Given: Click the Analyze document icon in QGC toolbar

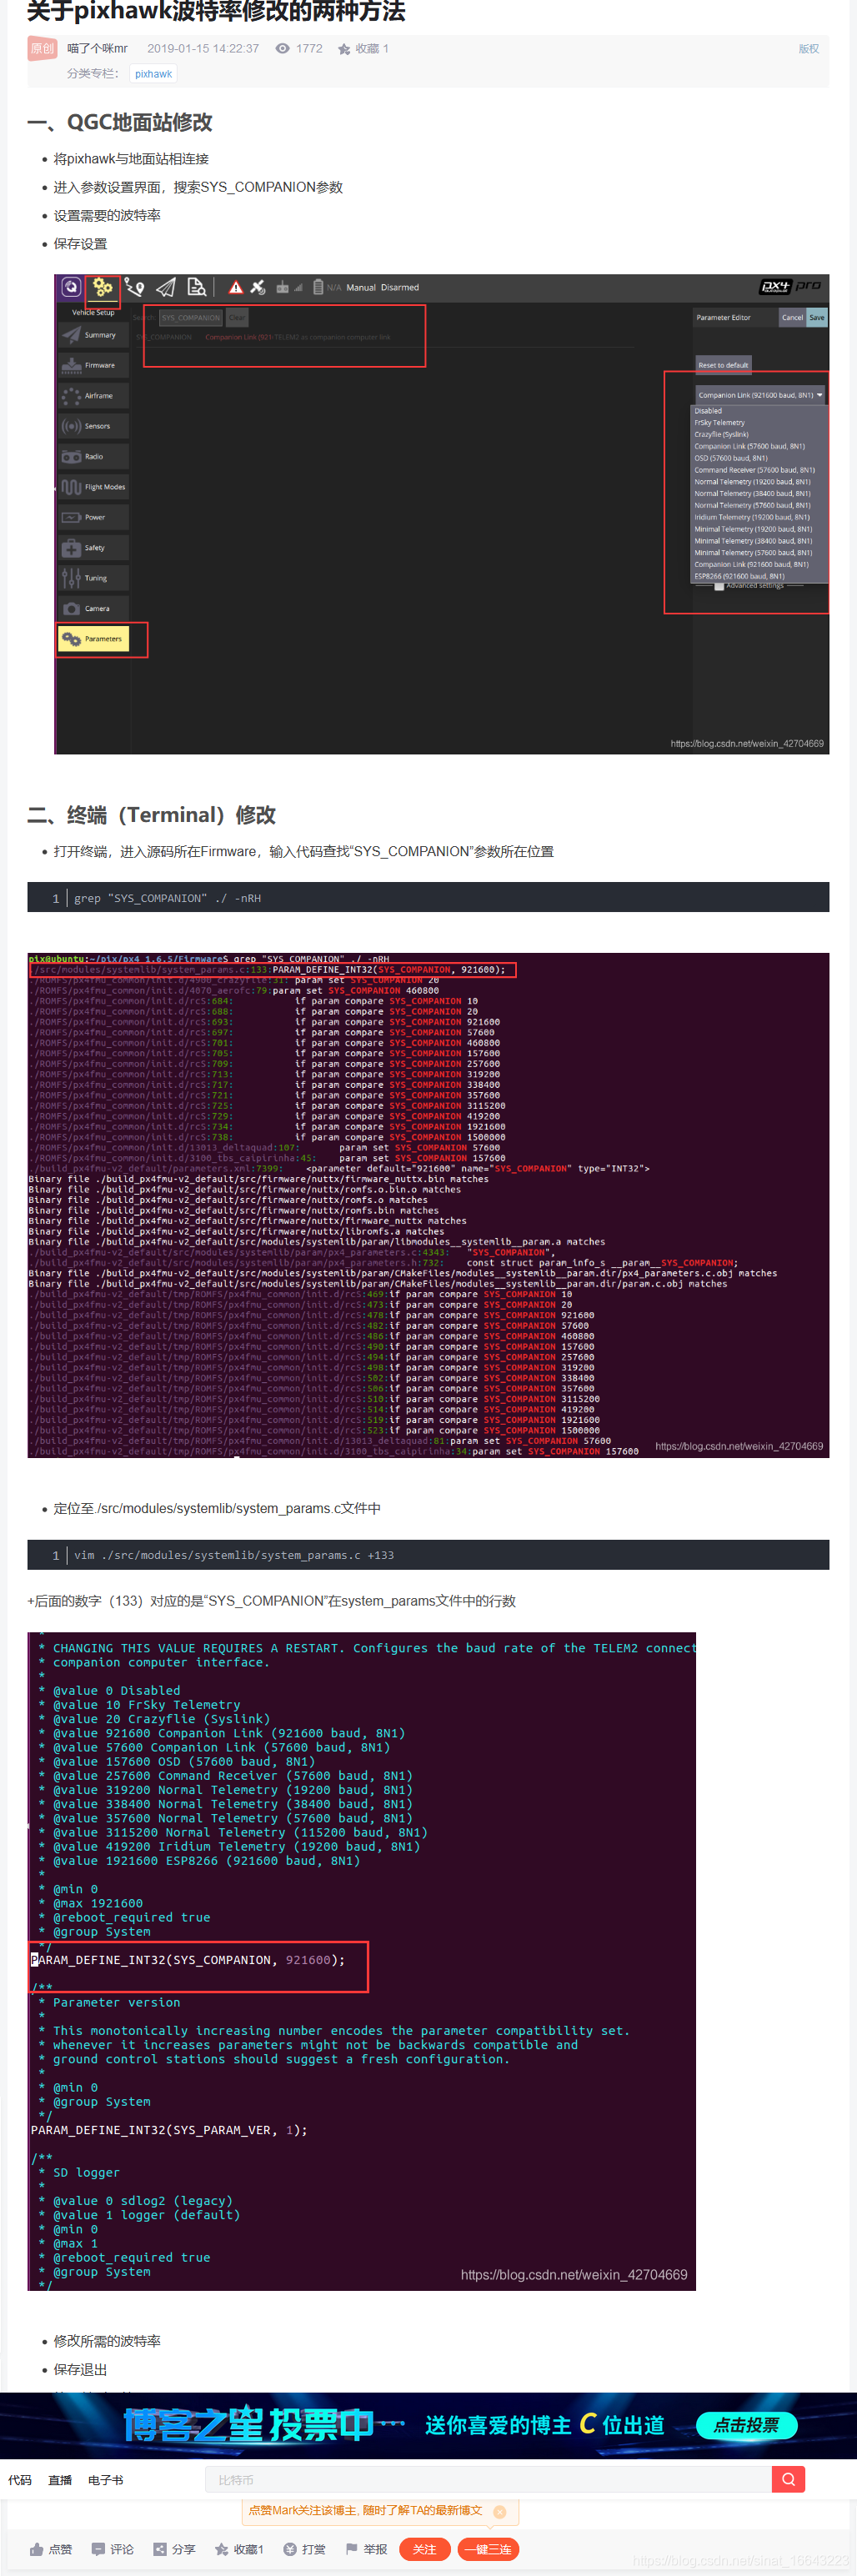Looking at the screenshot, I should tap(197, 288).
